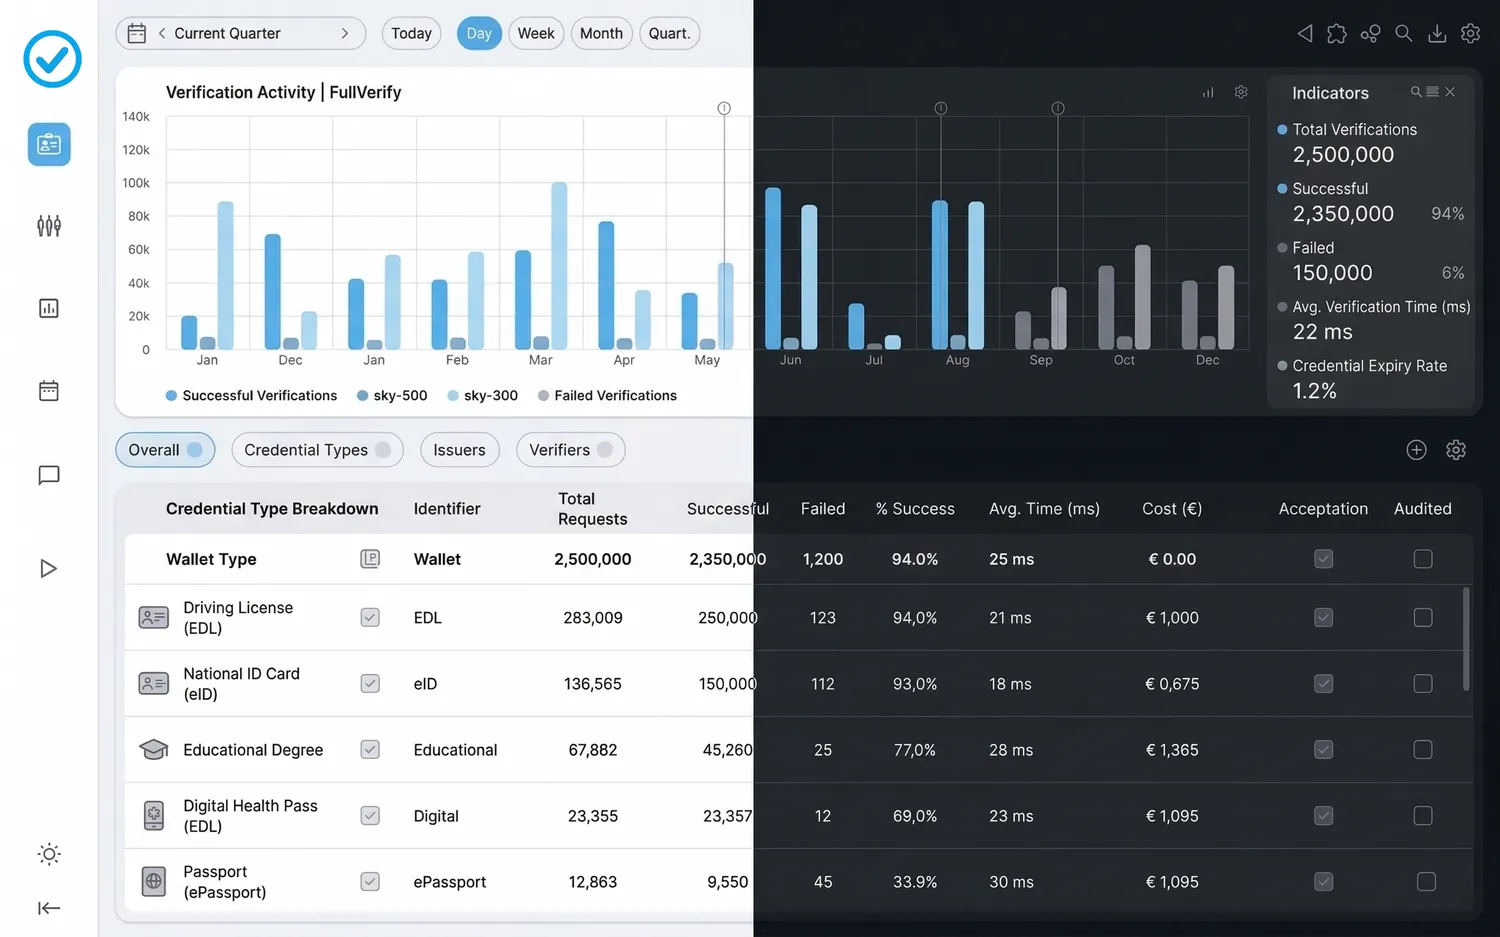Open the ID card verification sidebar icon
Viewport: 1500px width, 937px height.
click(x=49, y=145)
